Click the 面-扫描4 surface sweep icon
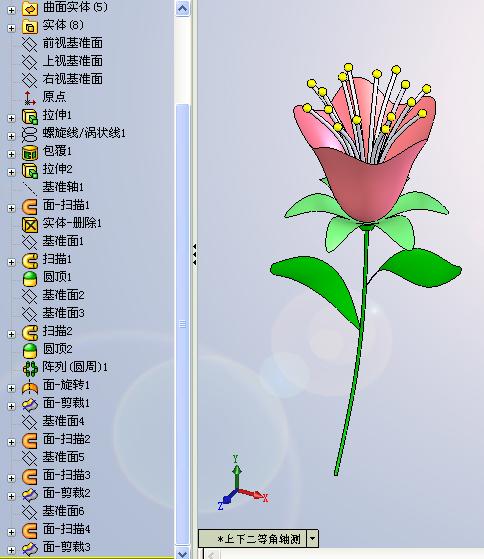 click(30, 530)
